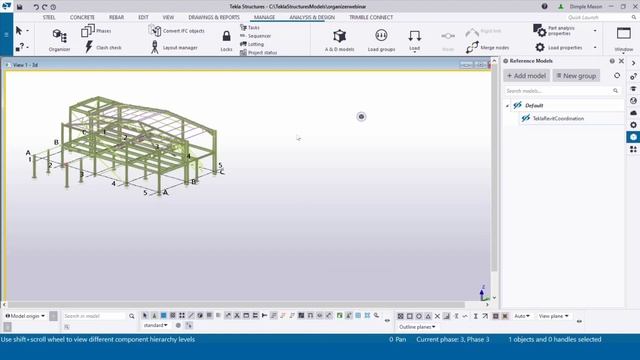Open the Window menu icon
This screenshot has width=640, height=360.
tap(624, 33)
